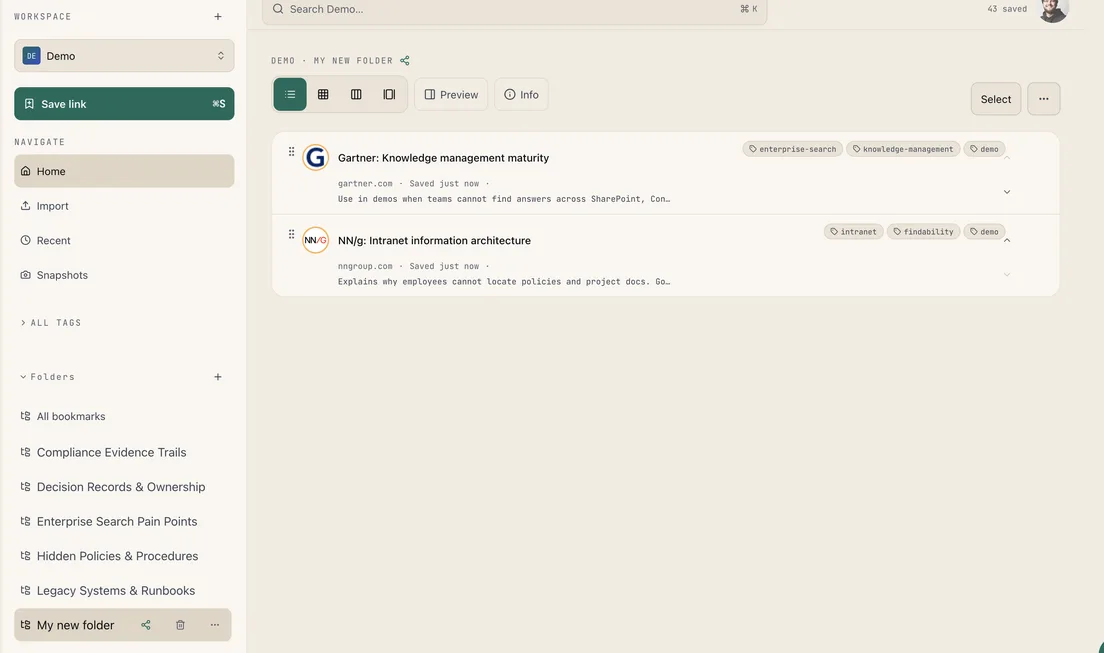This screenshot has height=653, width=1104.
Task: Click the Gartner bookmark note text
Action: 504,199
